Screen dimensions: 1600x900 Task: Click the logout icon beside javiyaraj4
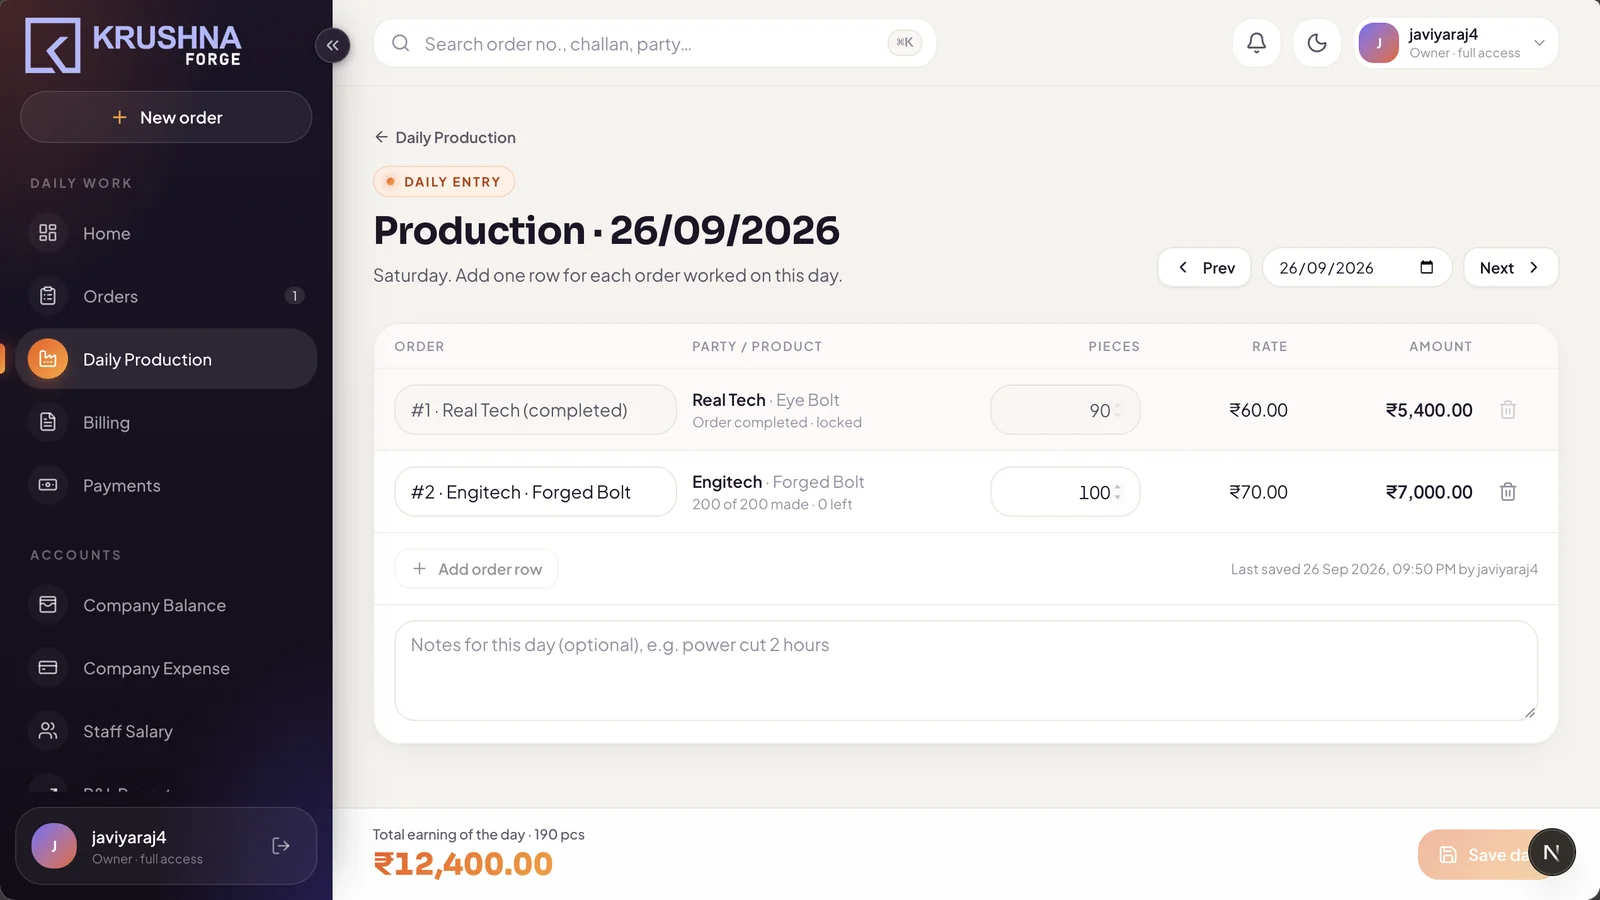click(281, 846)
